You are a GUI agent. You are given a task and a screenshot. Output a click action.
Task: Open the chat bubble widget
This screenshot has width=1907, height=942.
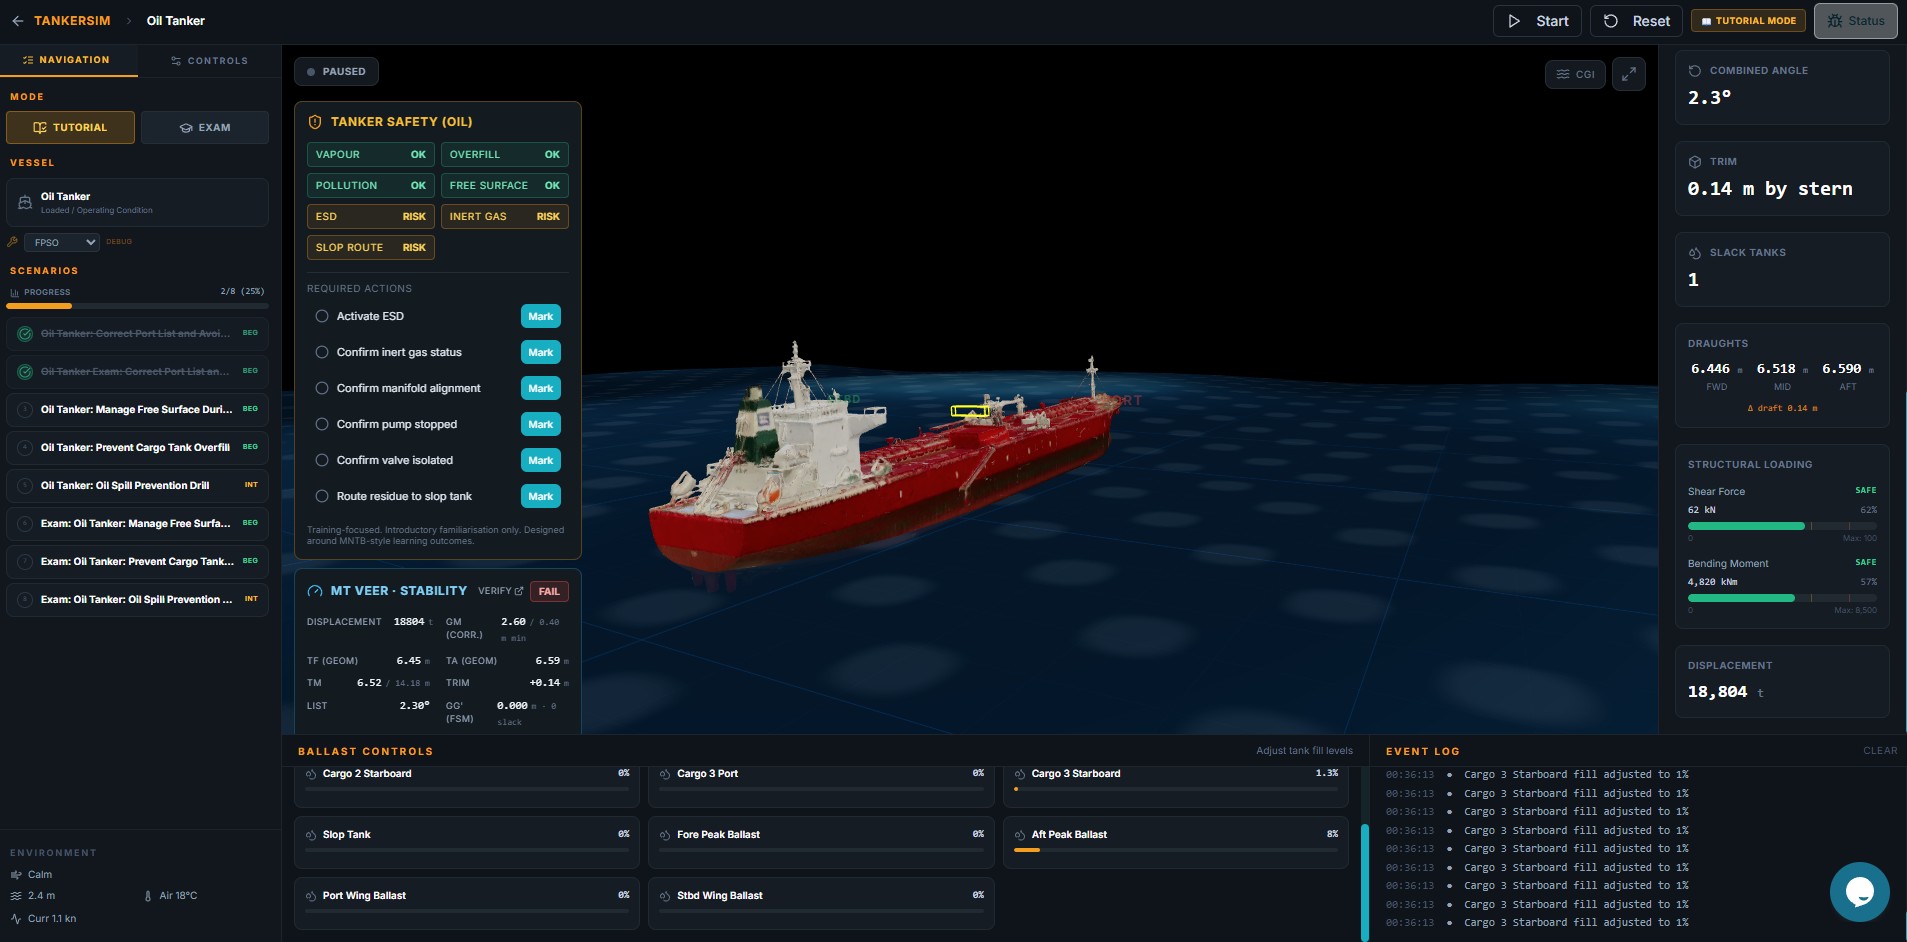[1859, 891]
